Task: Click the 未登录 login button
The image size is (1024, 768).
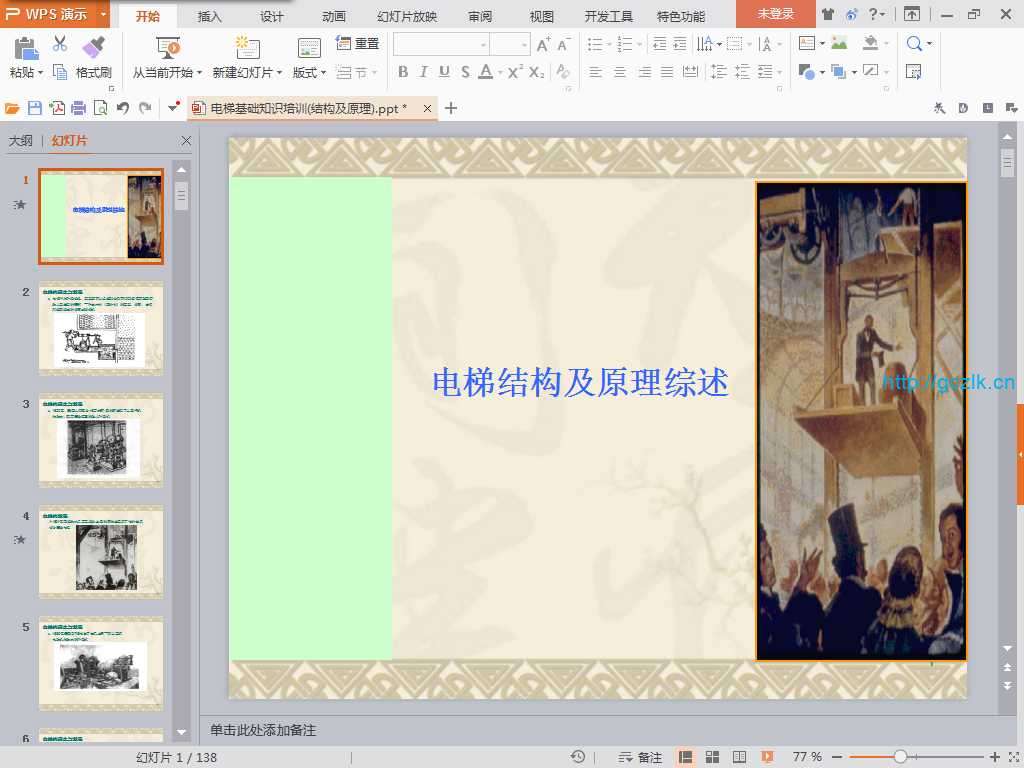Action: [x=775, y=14]
